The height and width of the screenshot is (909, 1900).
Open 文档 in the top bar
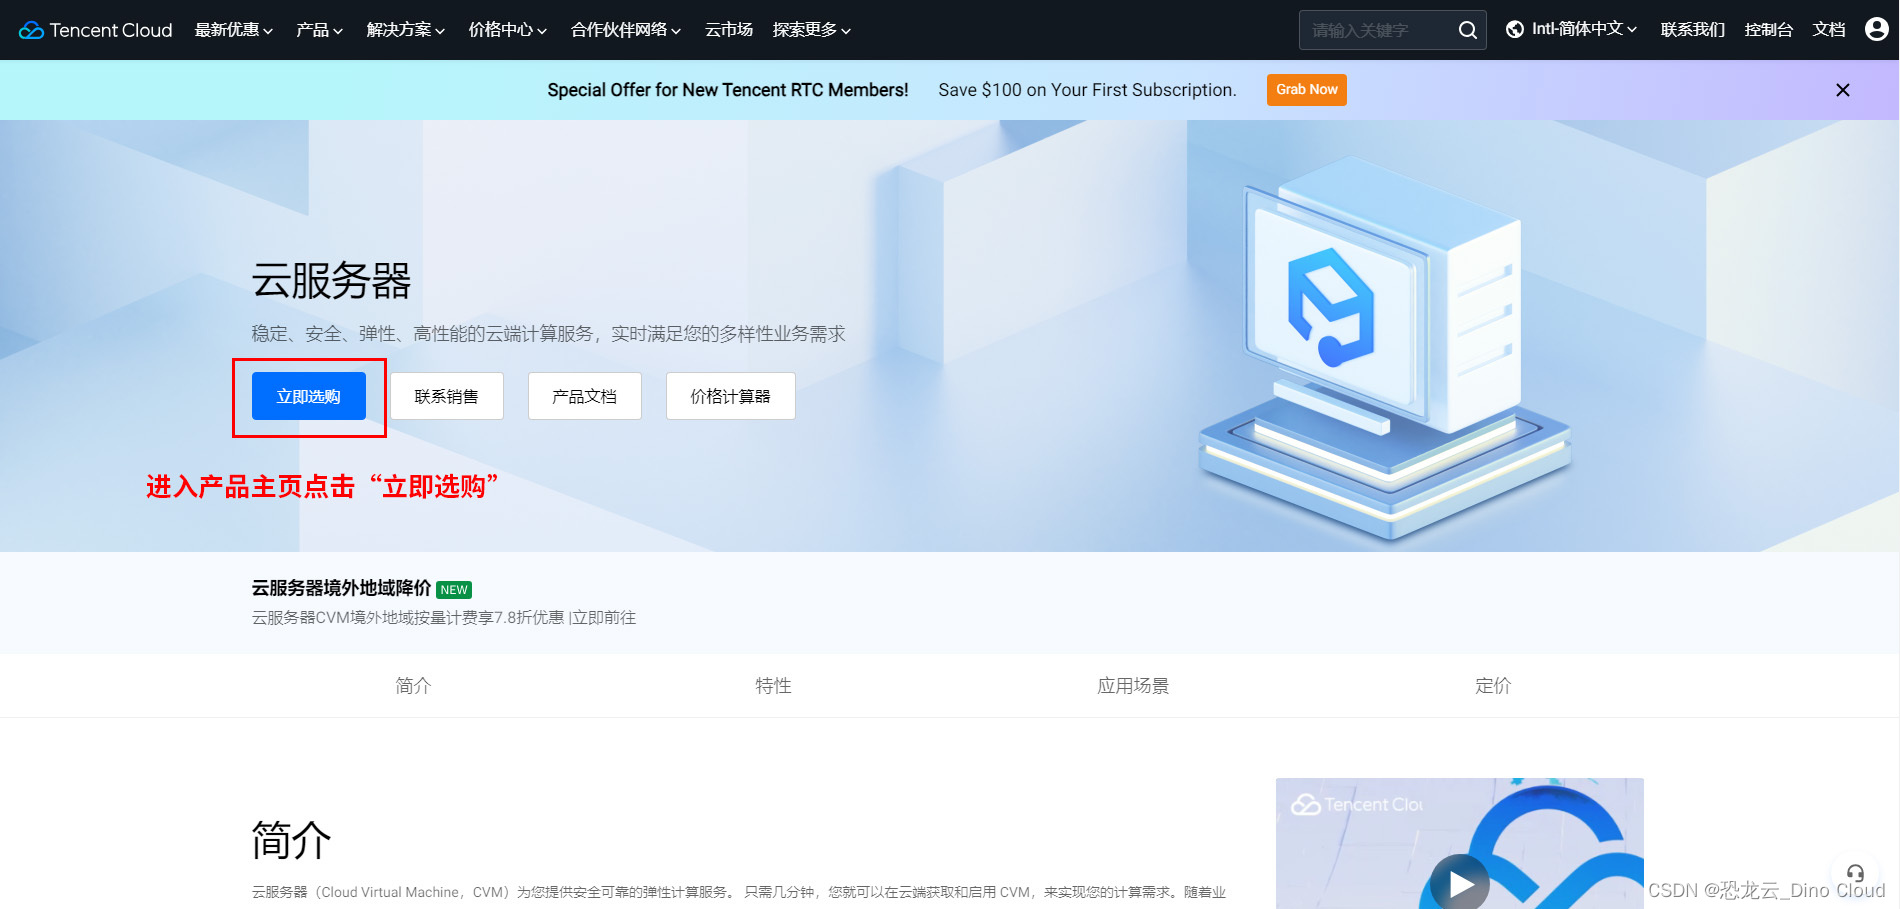click(x=1829, y=30)
